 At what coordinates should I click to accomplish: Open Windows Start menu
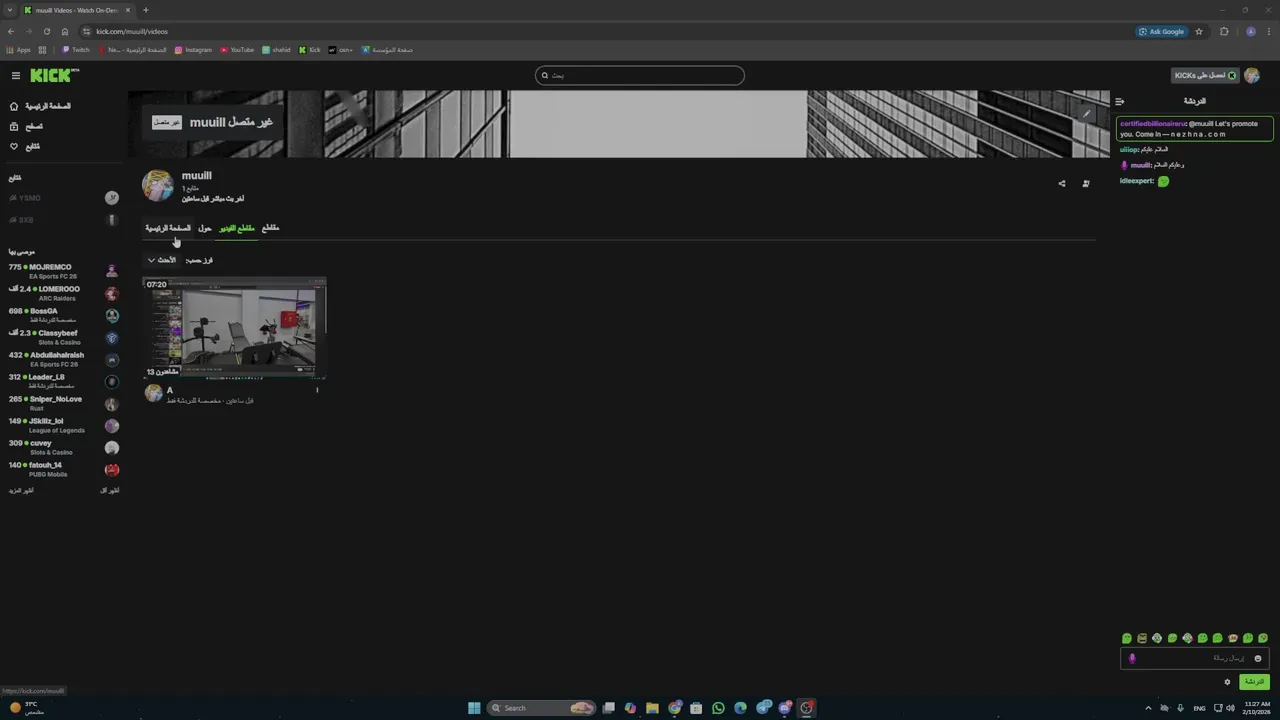tap(474, 708)
